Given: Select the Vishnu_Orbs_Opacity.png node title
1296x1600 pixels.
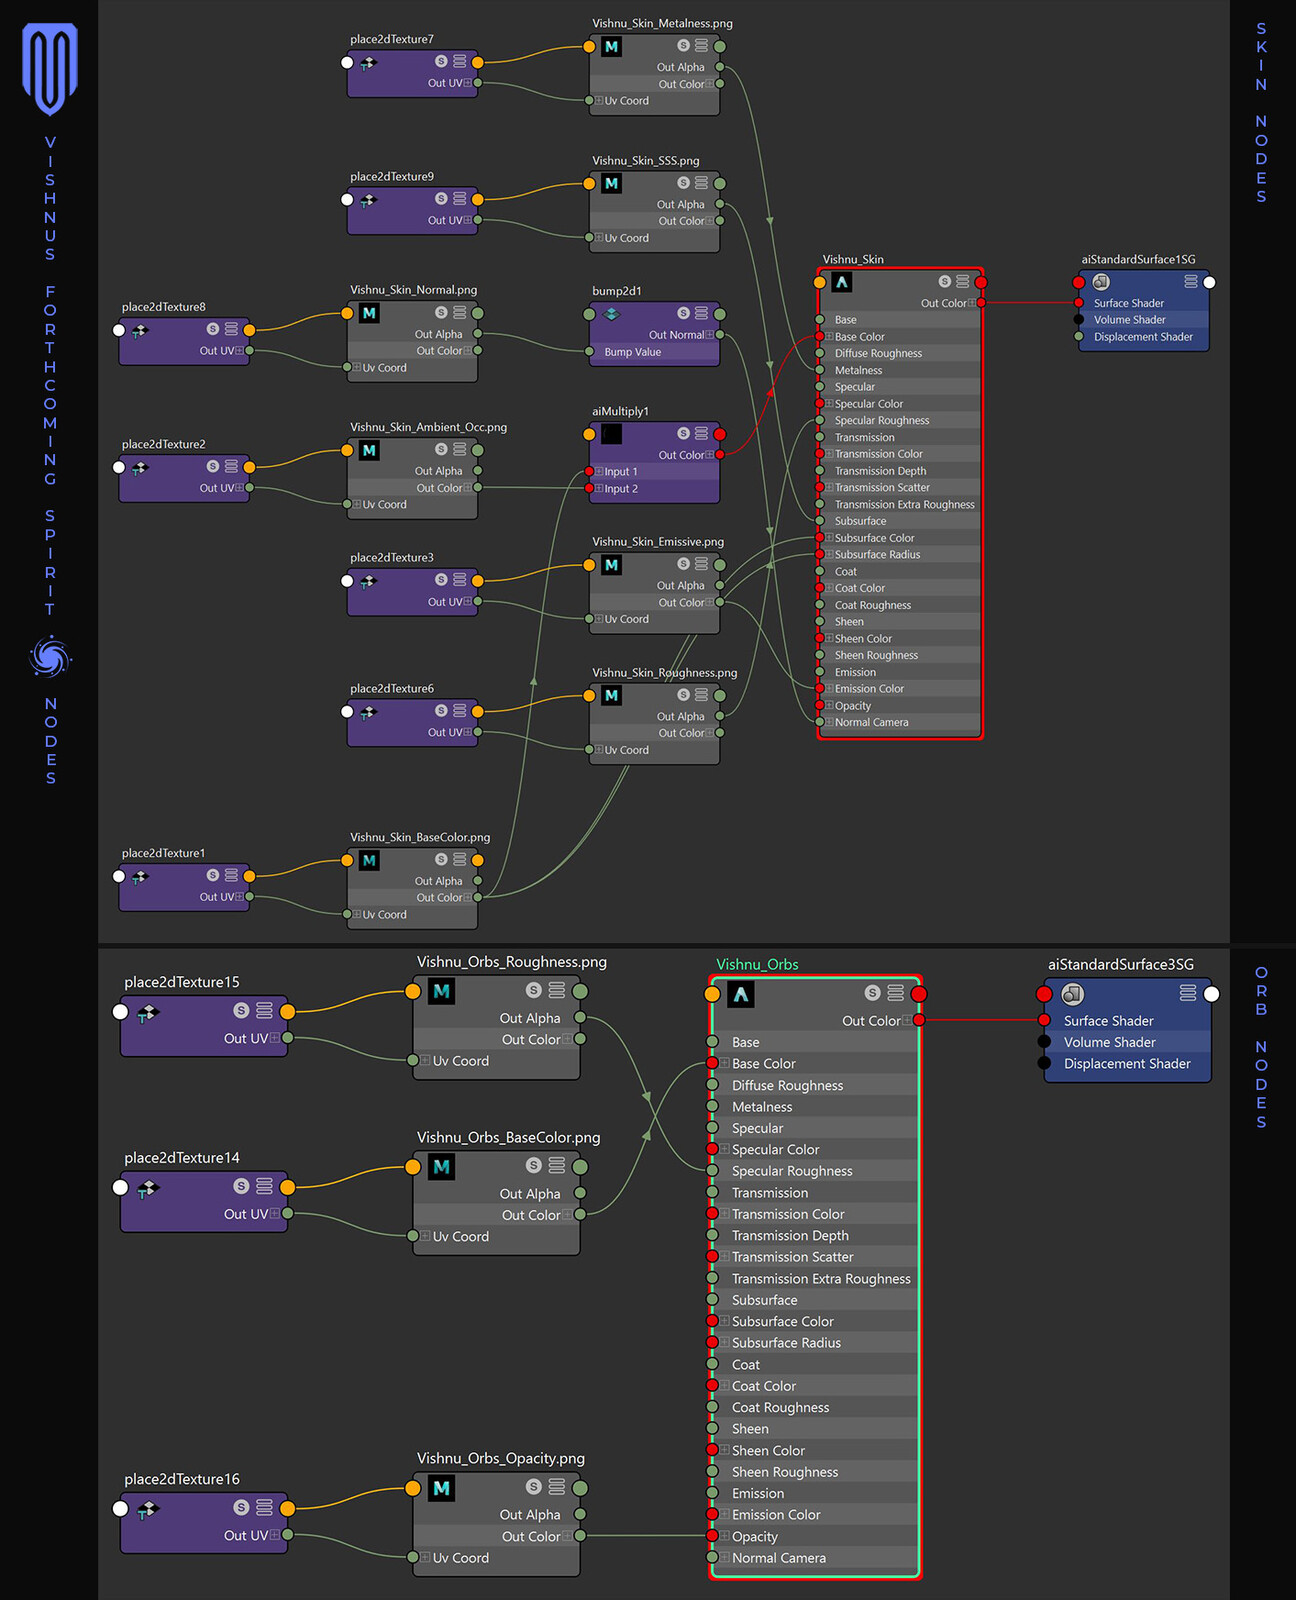Looking at the screenshot, I should point(501,1458).
